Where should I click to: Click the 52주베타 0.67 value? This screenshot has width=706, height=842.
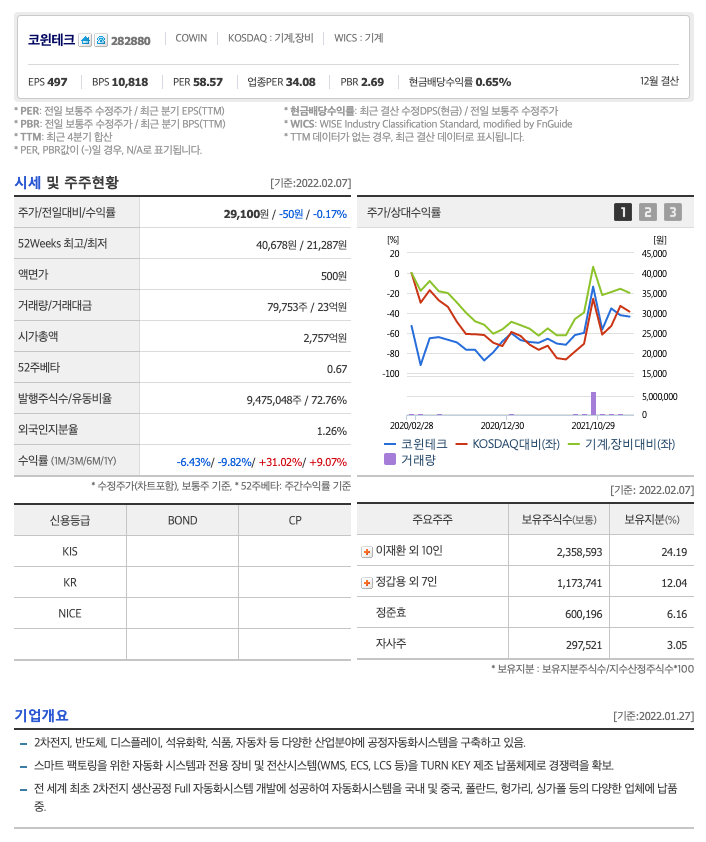tap(337, 369)
